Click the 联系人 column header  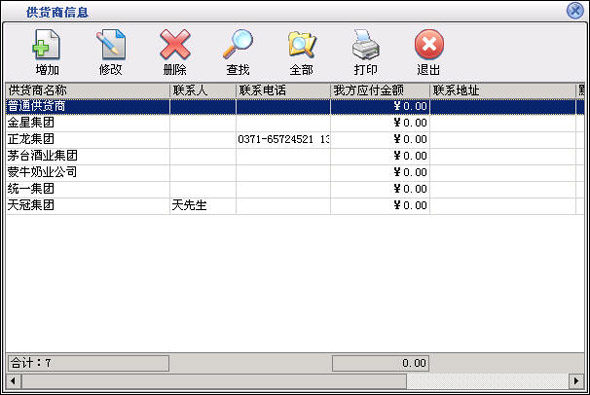pyautogui.click(x=203, y=90)
